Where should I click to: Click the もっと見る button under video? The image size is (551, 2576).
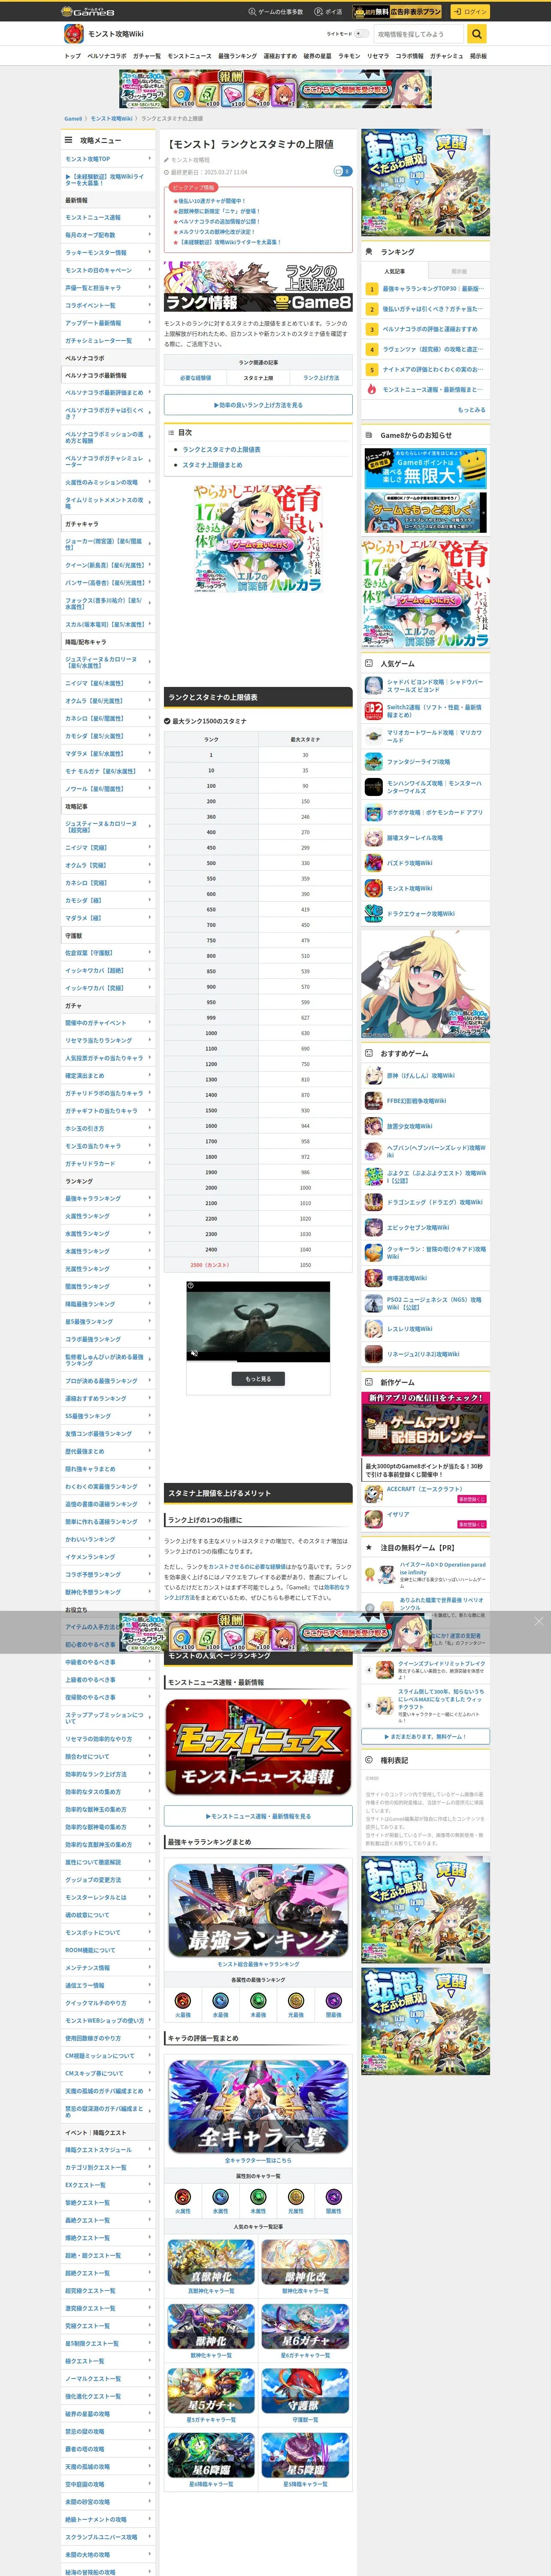point(258,1379)
